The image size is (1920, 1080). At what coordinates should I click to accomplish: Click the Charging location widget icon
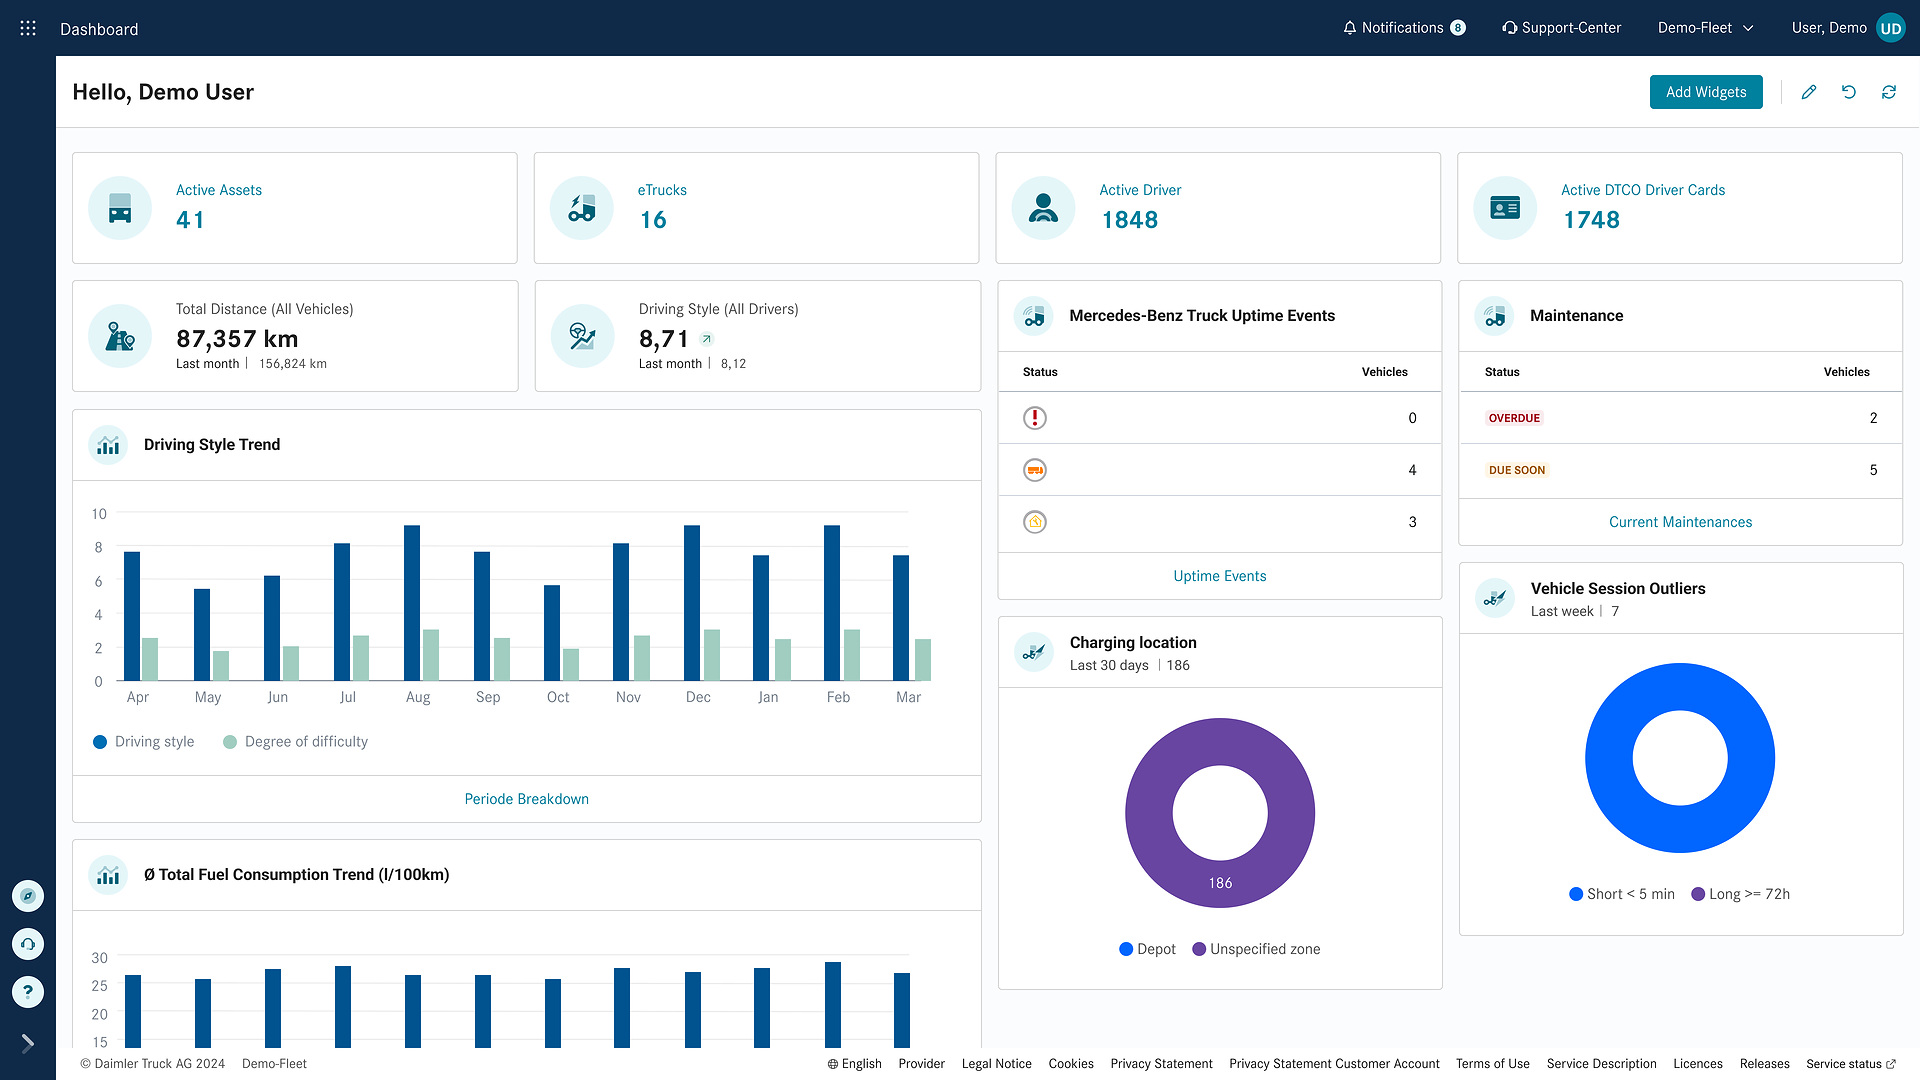click(1034, 653)
